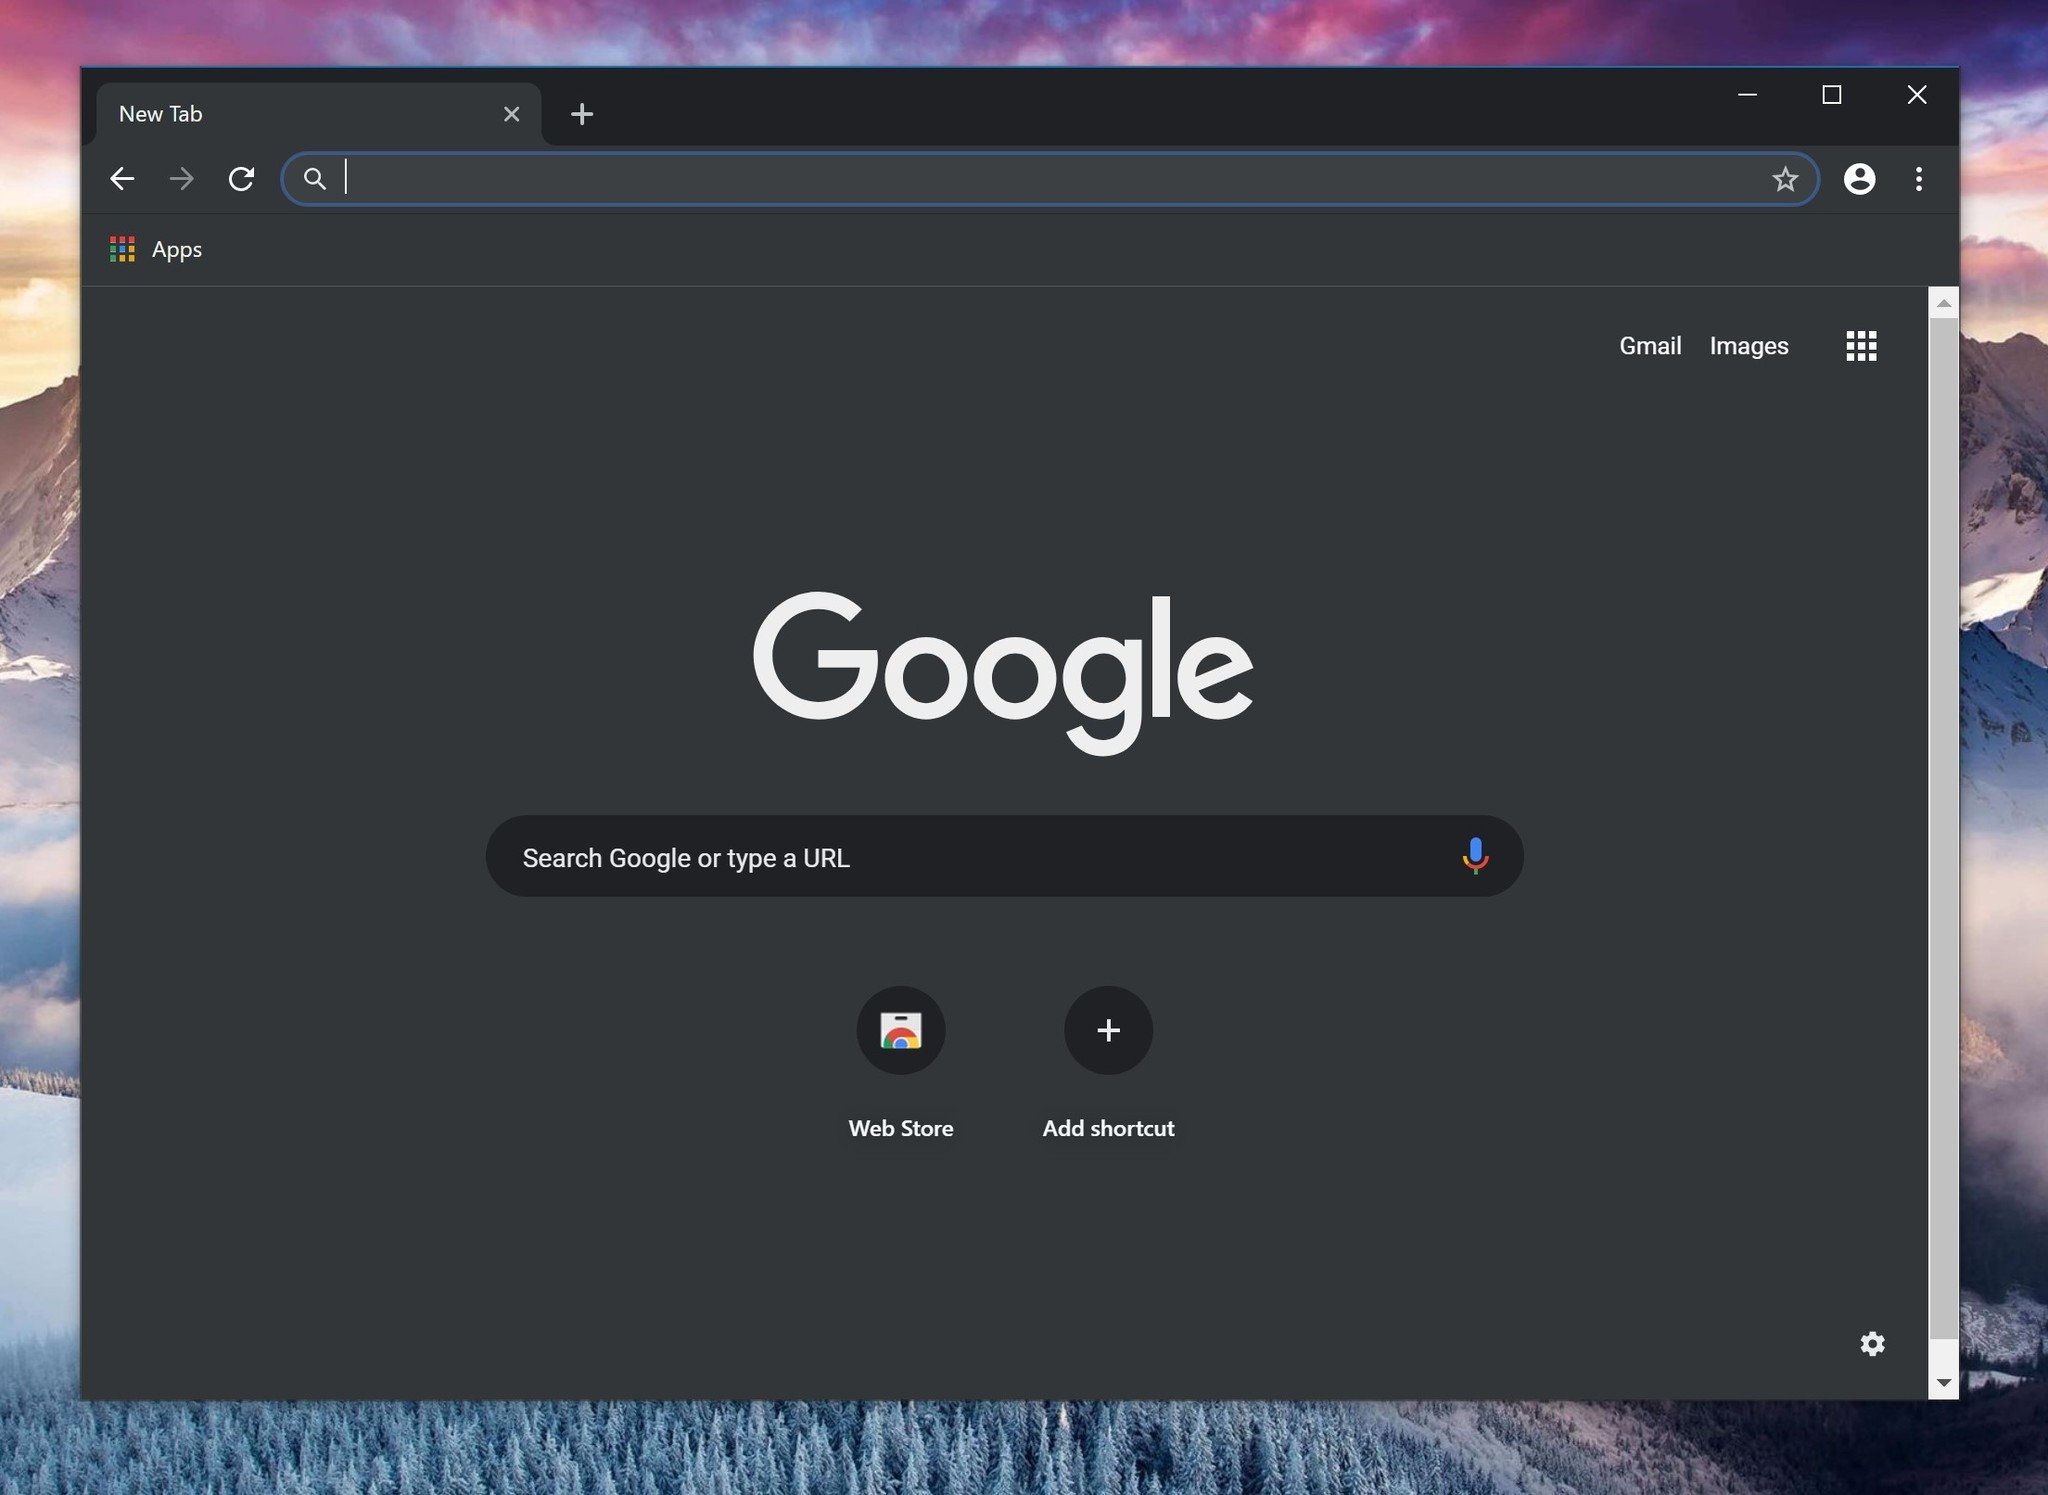The image size is (2048, 1495).
Task: Open the Google apps grid
Action: click(1861, 346)
